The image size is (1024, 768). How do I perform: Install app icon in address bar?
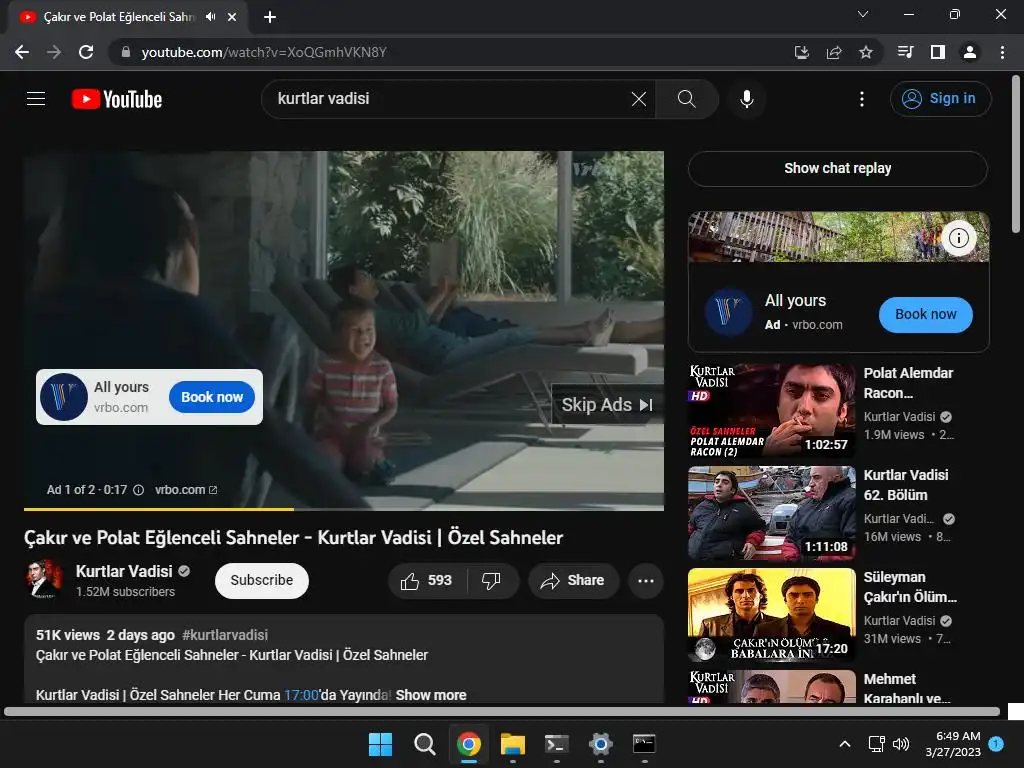(x=802, y=52)
